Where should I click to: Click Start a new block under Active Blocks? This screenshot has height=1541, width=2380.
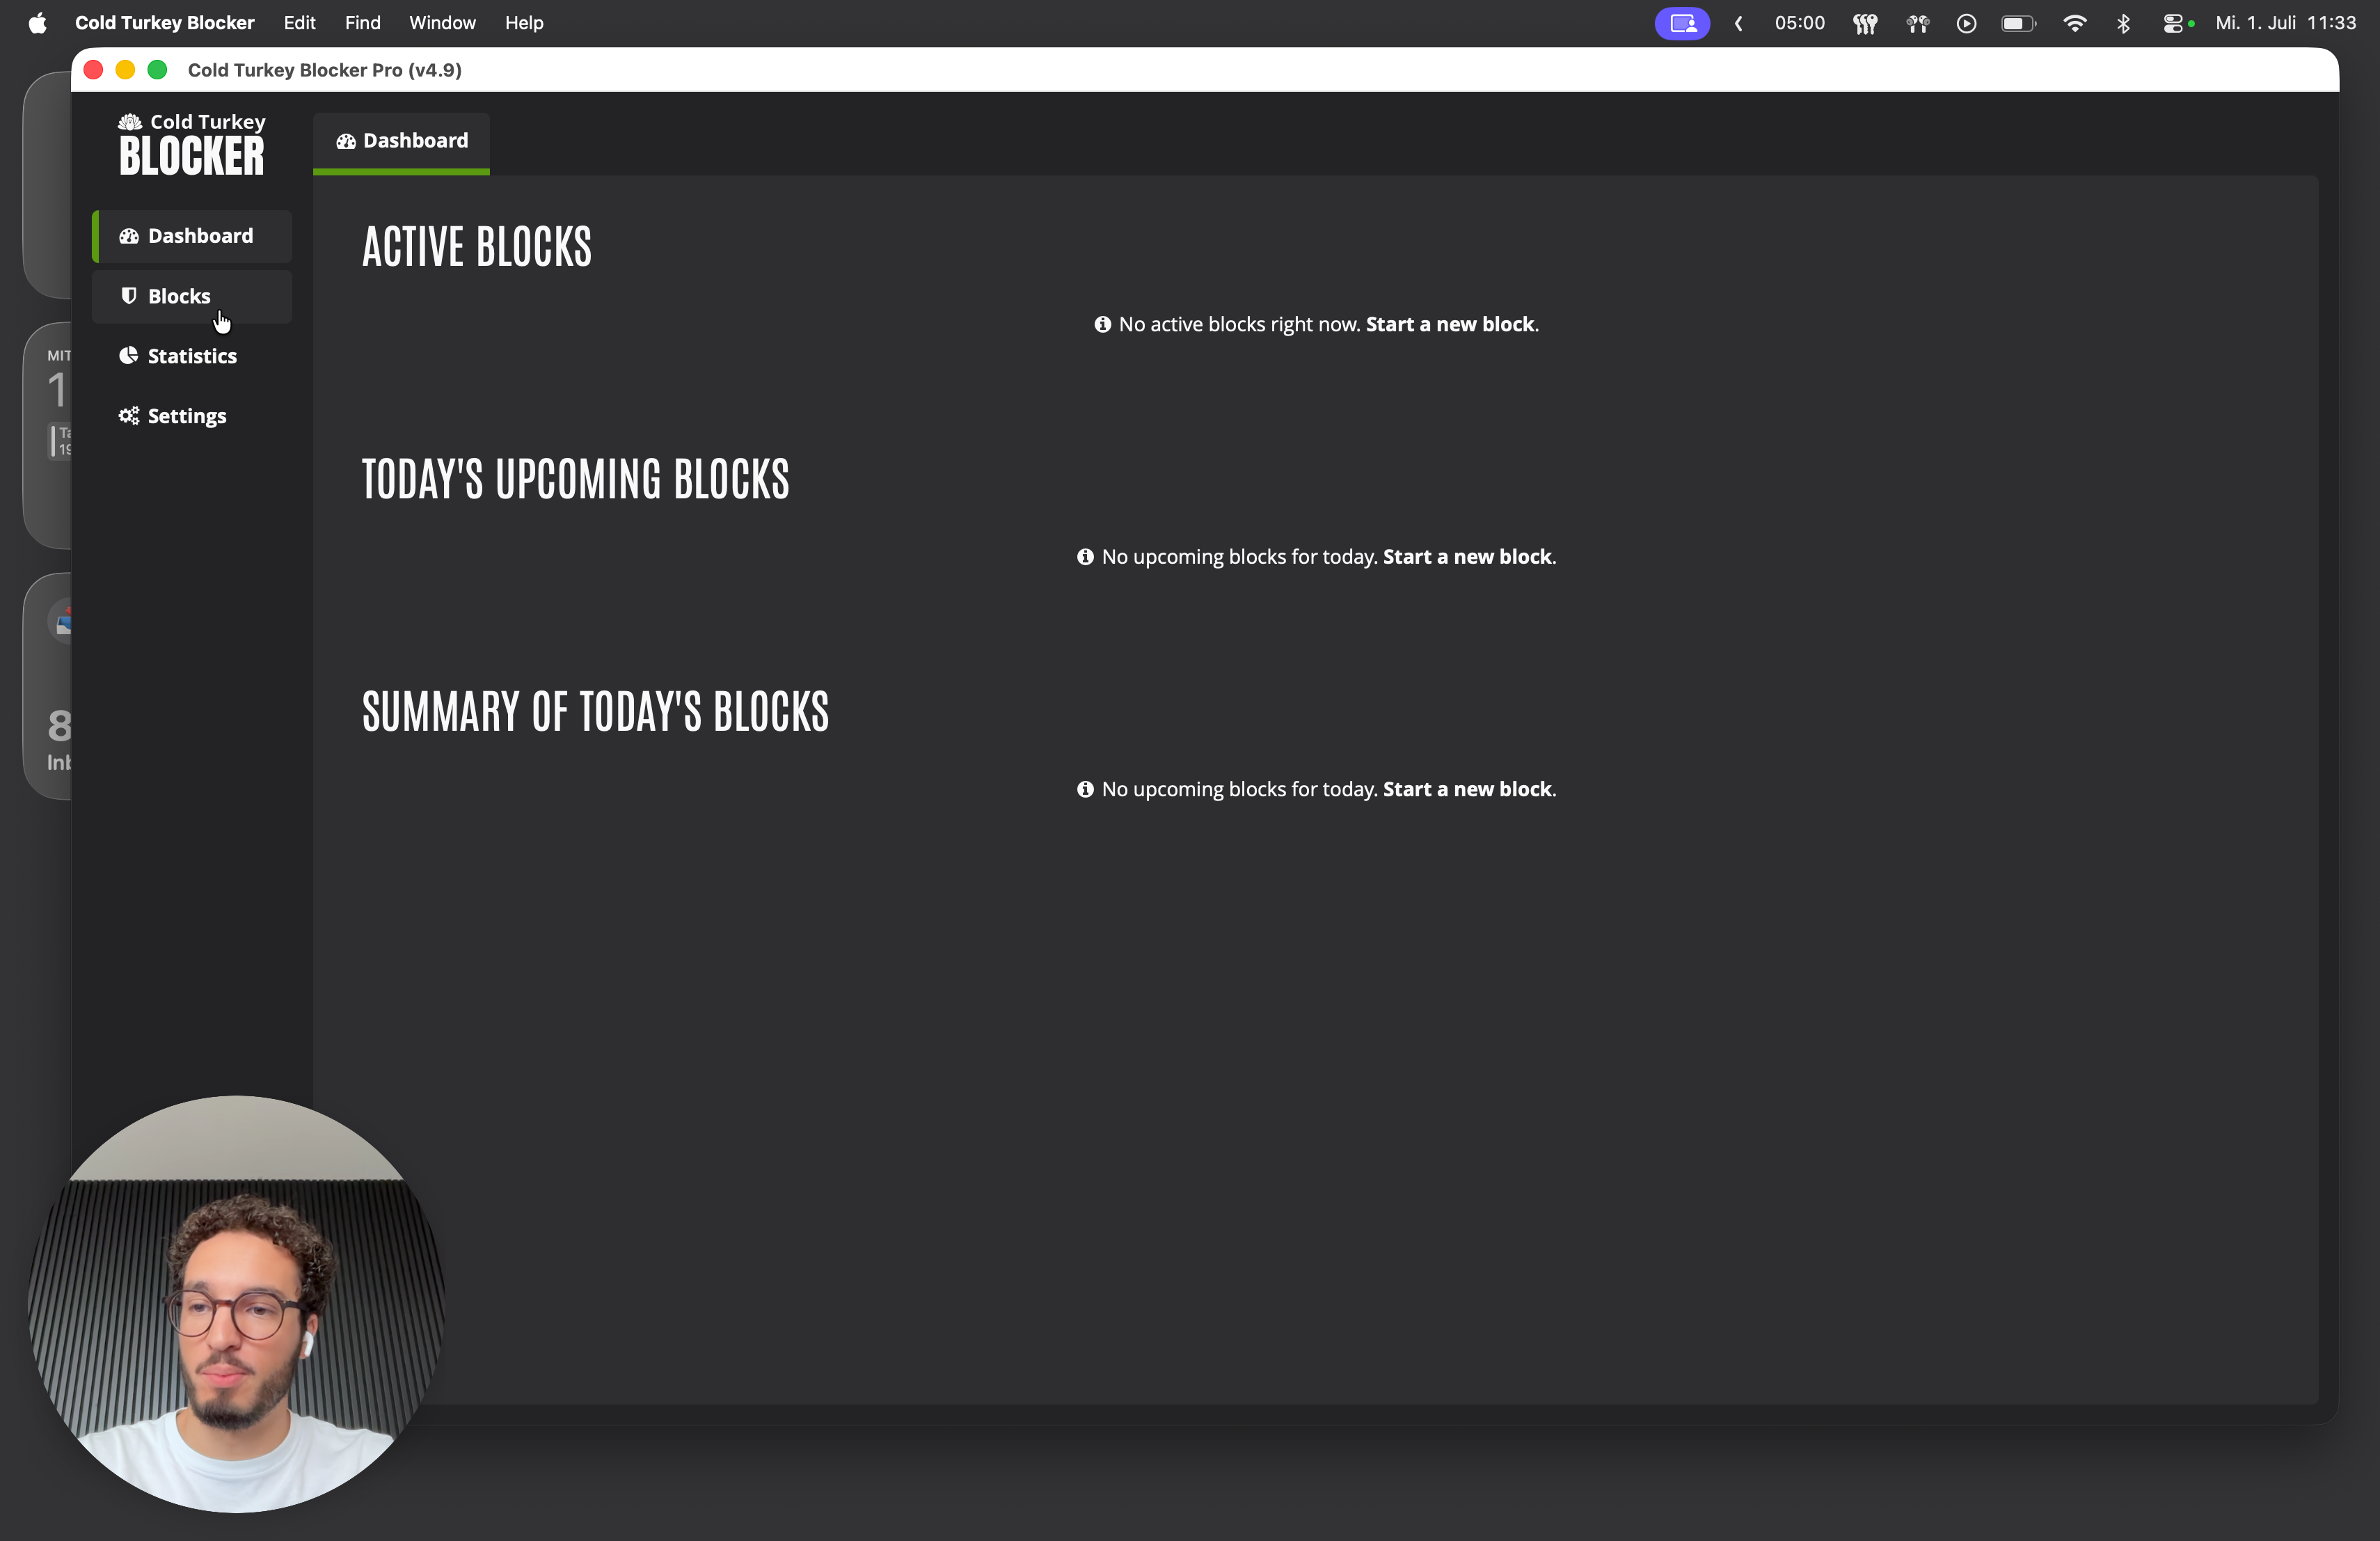click(x=1450, y=324)
